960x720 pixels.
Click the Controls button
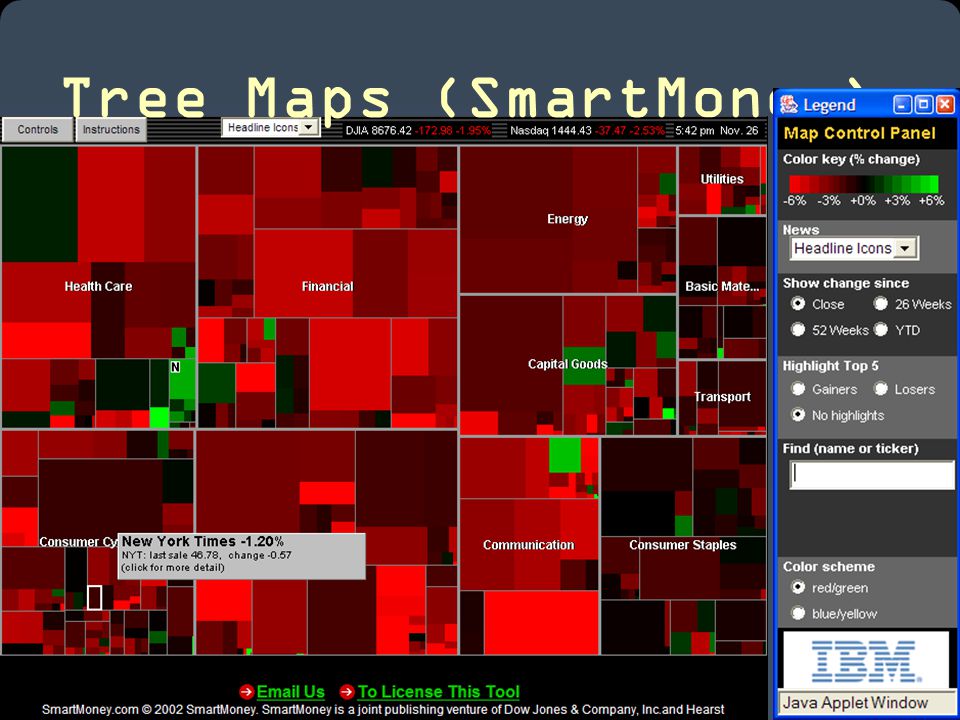pos(38,130)
